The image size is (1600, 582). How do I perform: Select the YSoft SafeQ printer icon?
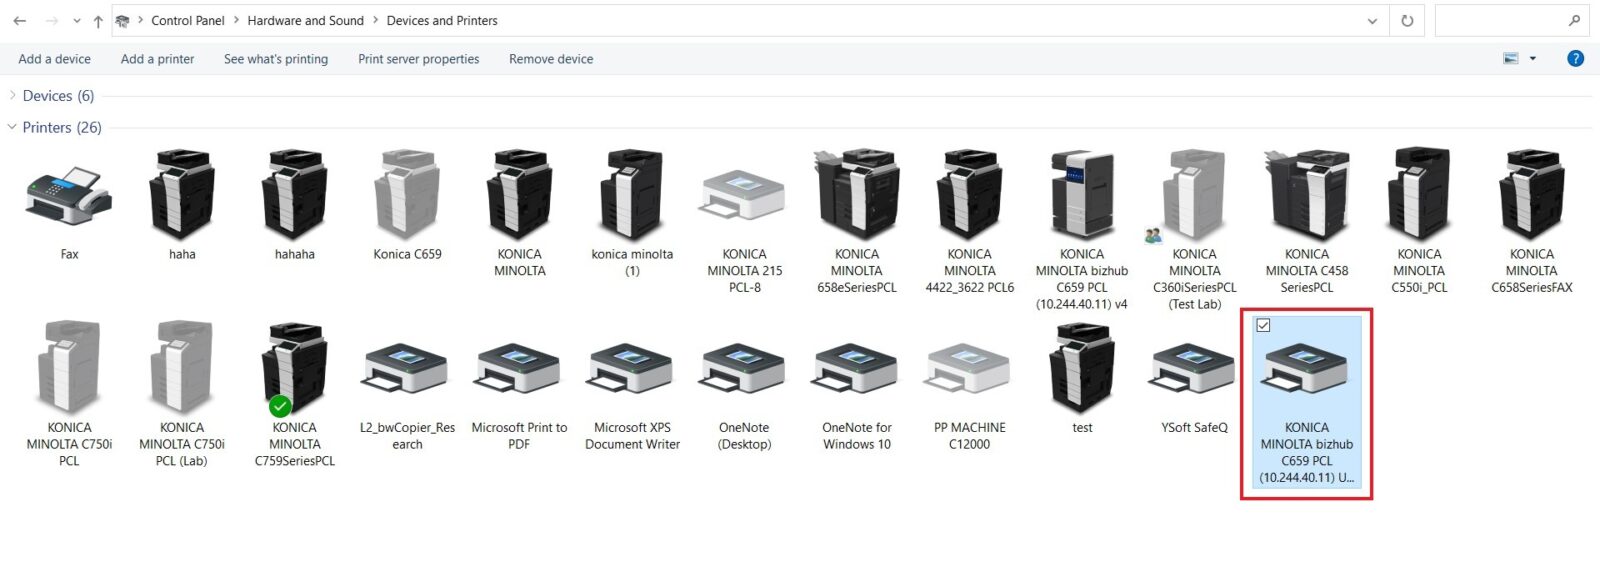1193,370
